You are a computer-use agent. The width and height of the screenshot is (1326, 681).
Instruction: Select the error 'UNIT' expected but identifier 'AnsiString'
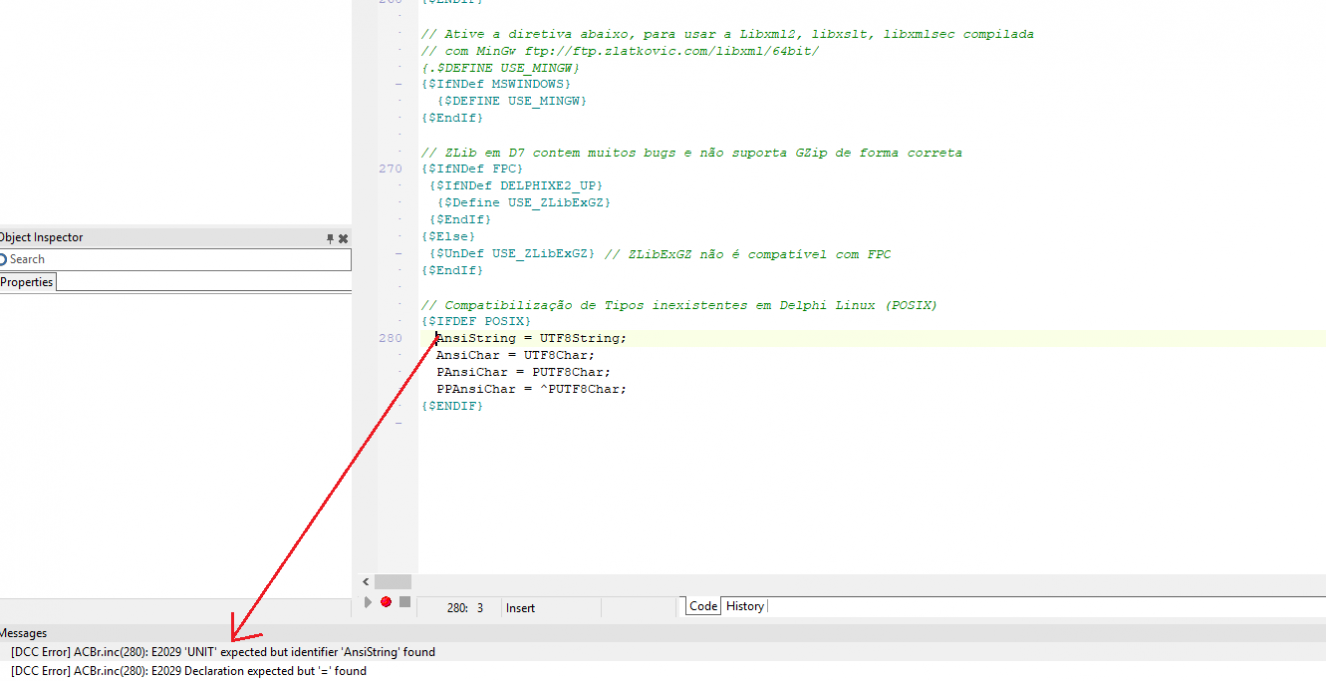click(x=223, y=652)
